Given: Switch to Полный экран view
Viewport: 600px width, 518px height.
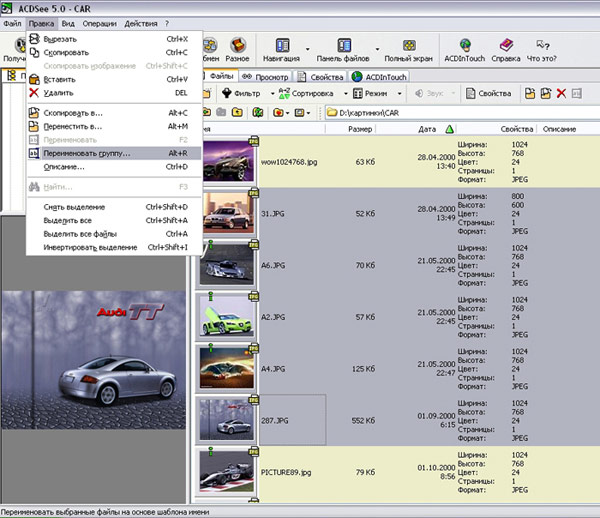Looking at the screenshot, I should point(408,50).
